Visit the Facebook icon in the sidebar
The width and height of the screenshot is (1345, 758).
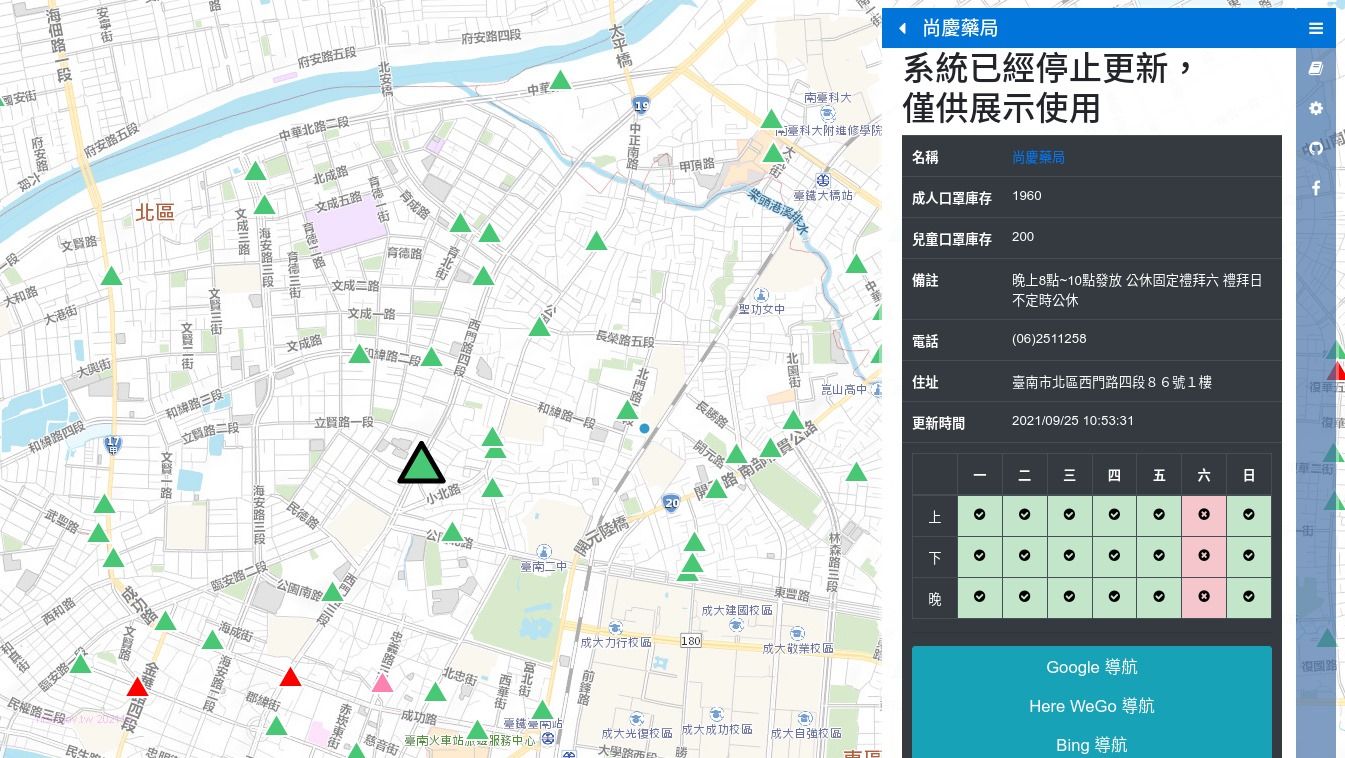1316,188
